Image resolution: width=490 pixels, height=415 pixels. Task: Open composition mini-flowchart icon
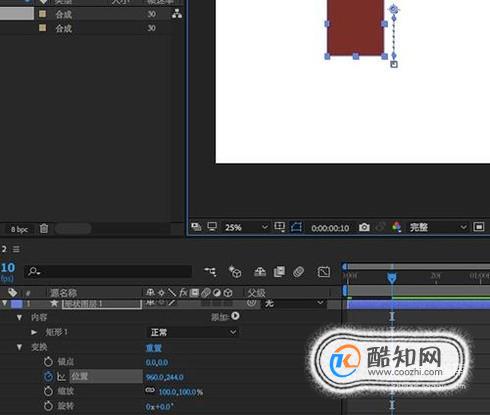210,272
